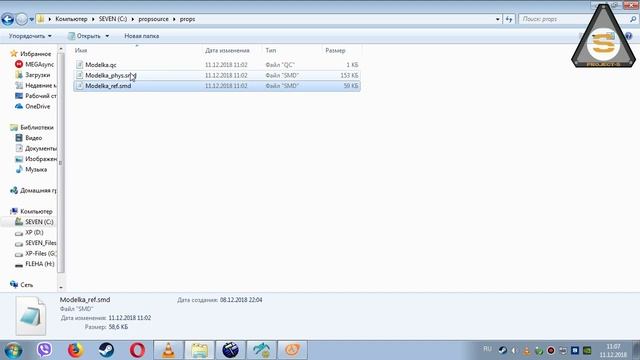The width and height of the screenshot is (640, 360).
Task: Launch Firefox from the taskbar
Action: 75,350
